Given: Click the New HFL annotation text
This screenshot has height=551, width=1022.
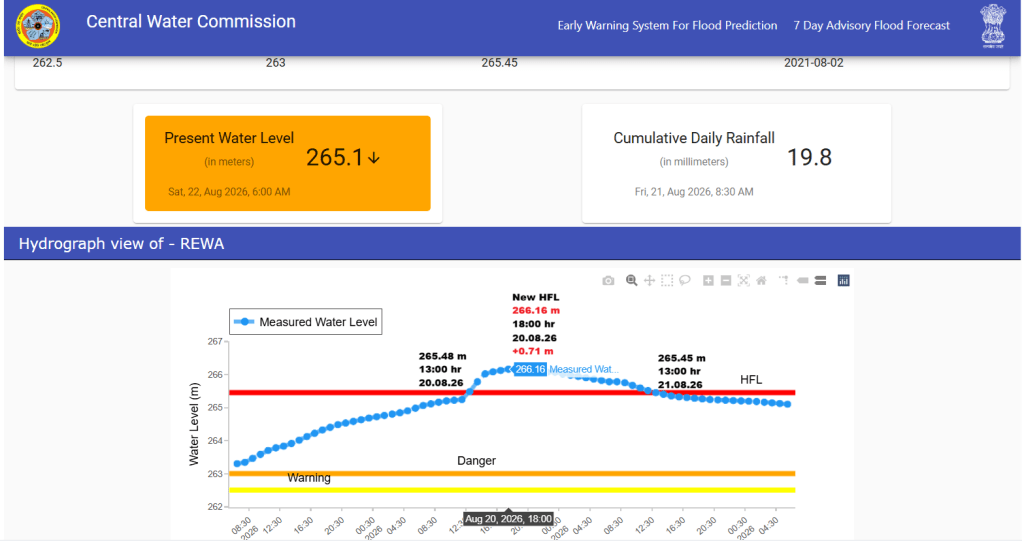Looking at the screenshot, I should [x=536, y=297].
